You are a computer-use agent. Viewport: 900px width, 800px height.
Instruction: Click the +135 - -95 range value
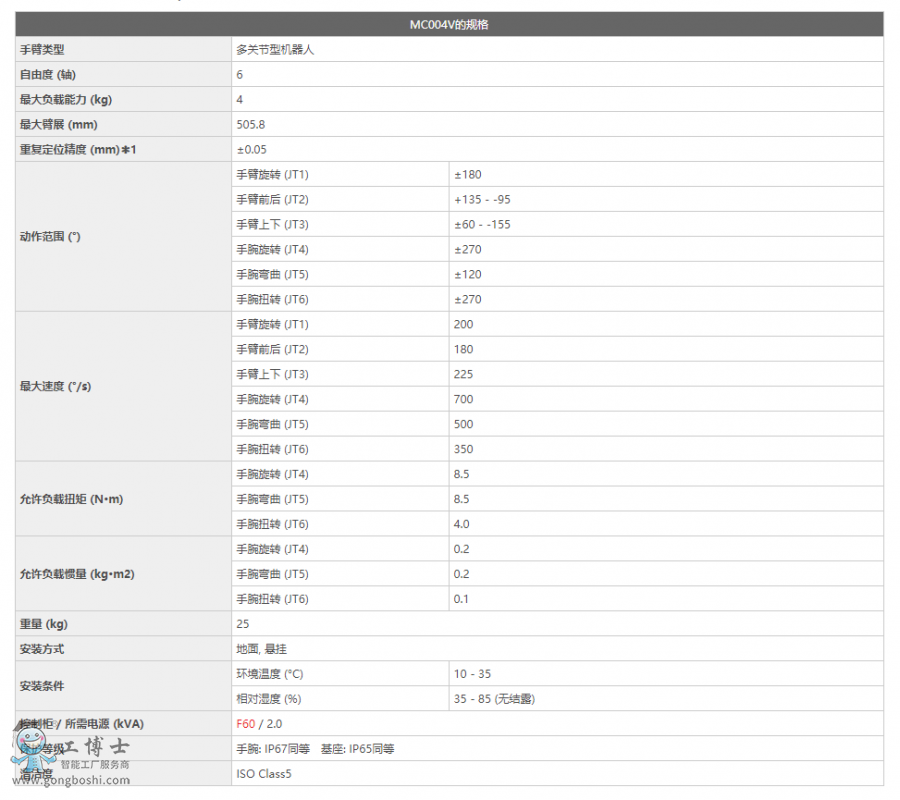pos(482,199)
